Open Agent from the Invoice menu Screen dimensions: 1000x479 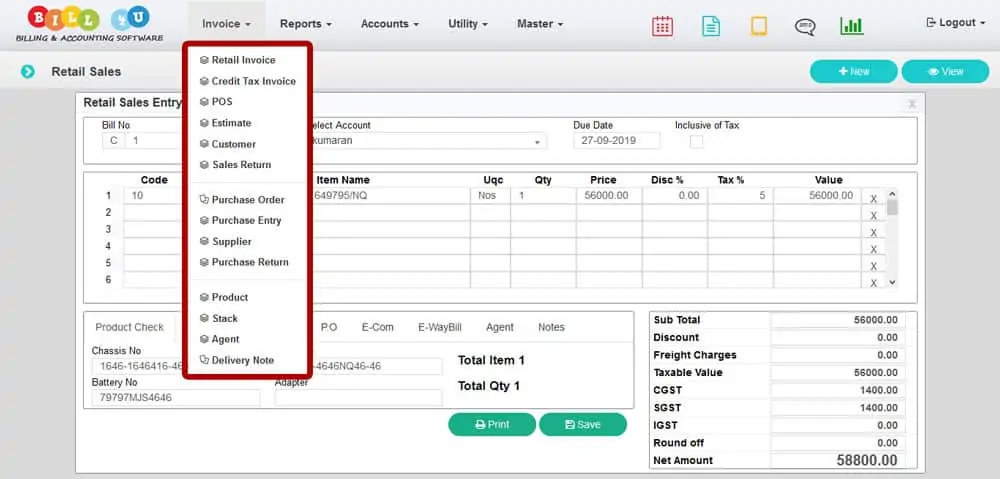(219, 339)
